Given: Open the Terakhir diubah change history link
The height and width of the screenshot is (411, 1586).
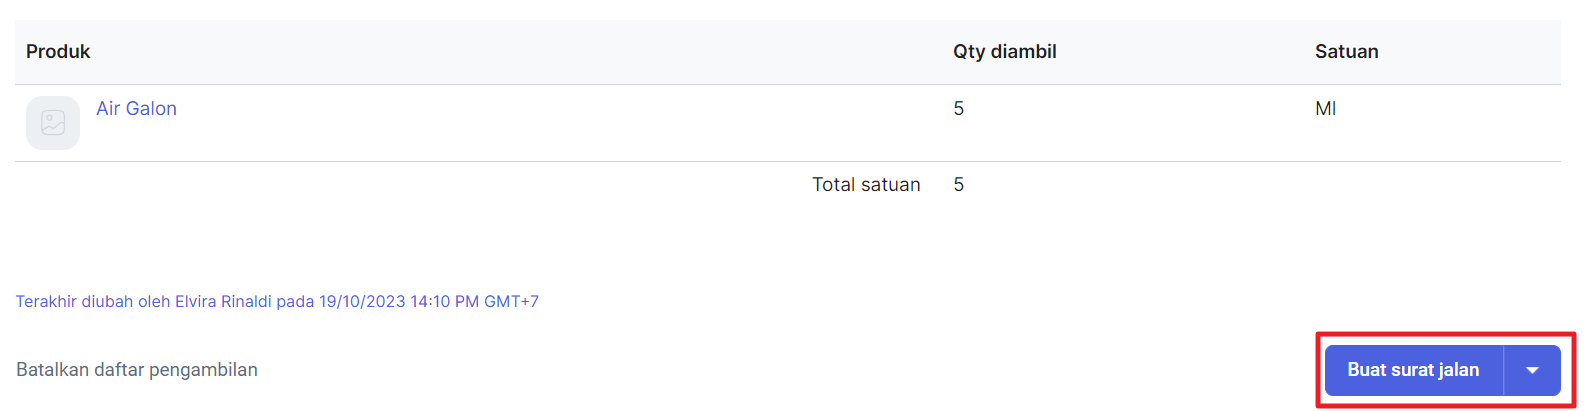Looking at the screenshot, I should 277,301.
